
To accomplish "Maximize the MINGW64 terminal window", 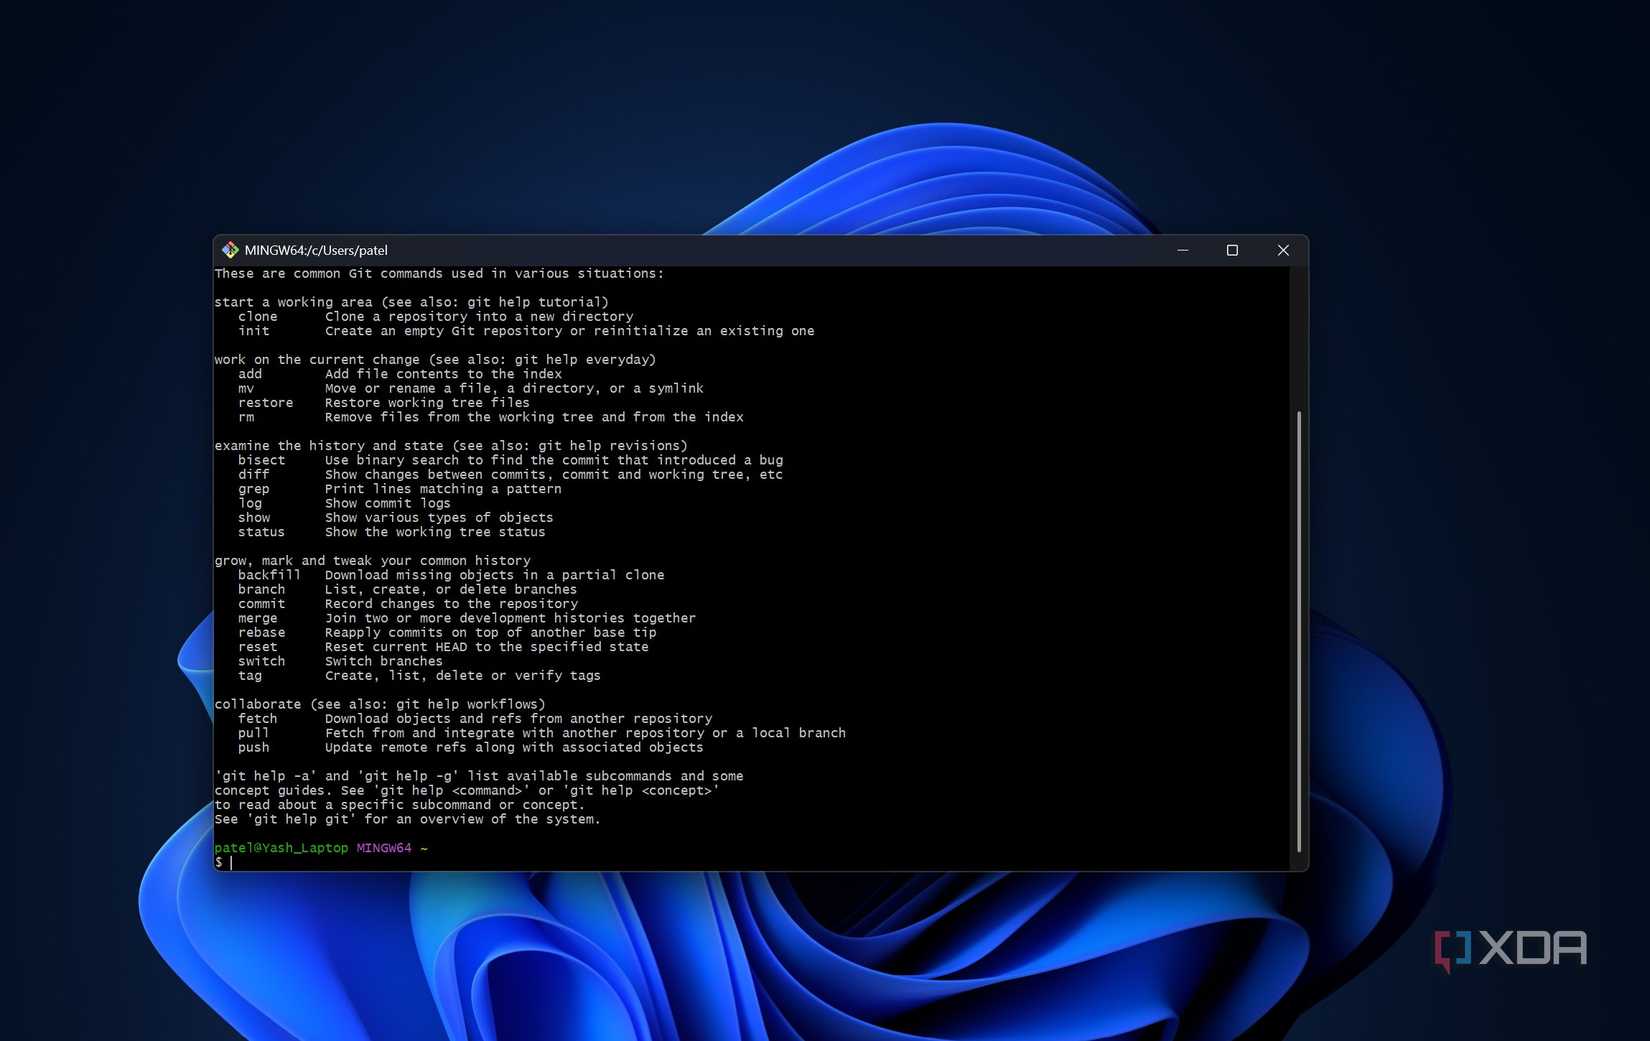I will tap(1232, 250).
